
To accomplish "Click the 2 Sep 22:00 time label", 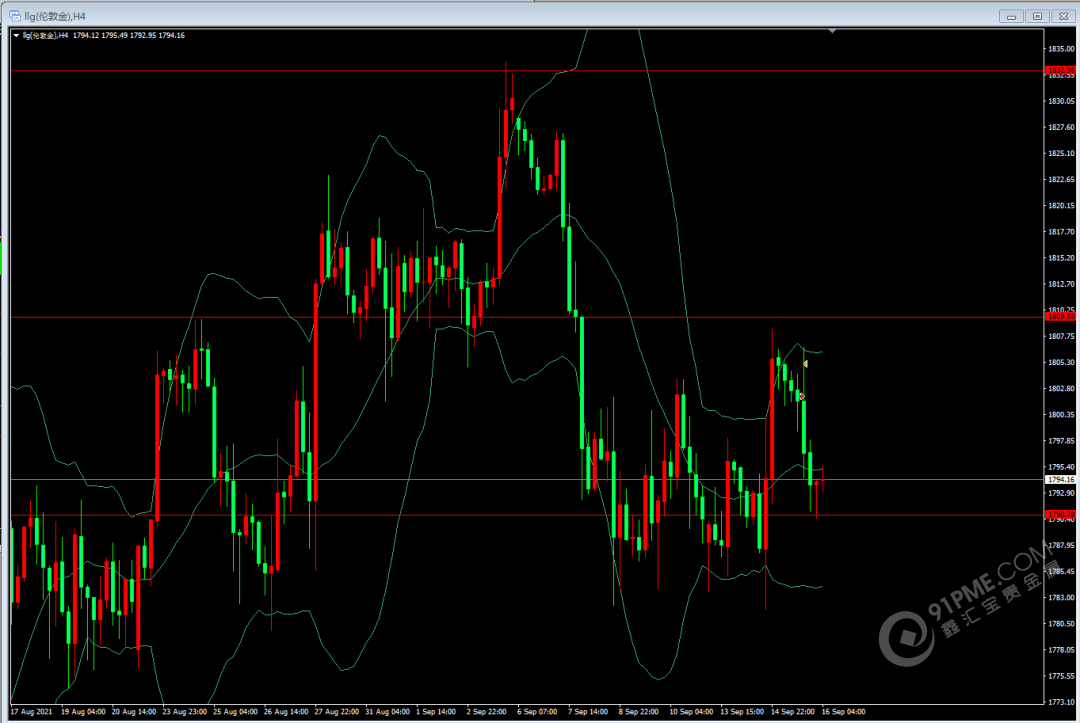I will point(486,712).
